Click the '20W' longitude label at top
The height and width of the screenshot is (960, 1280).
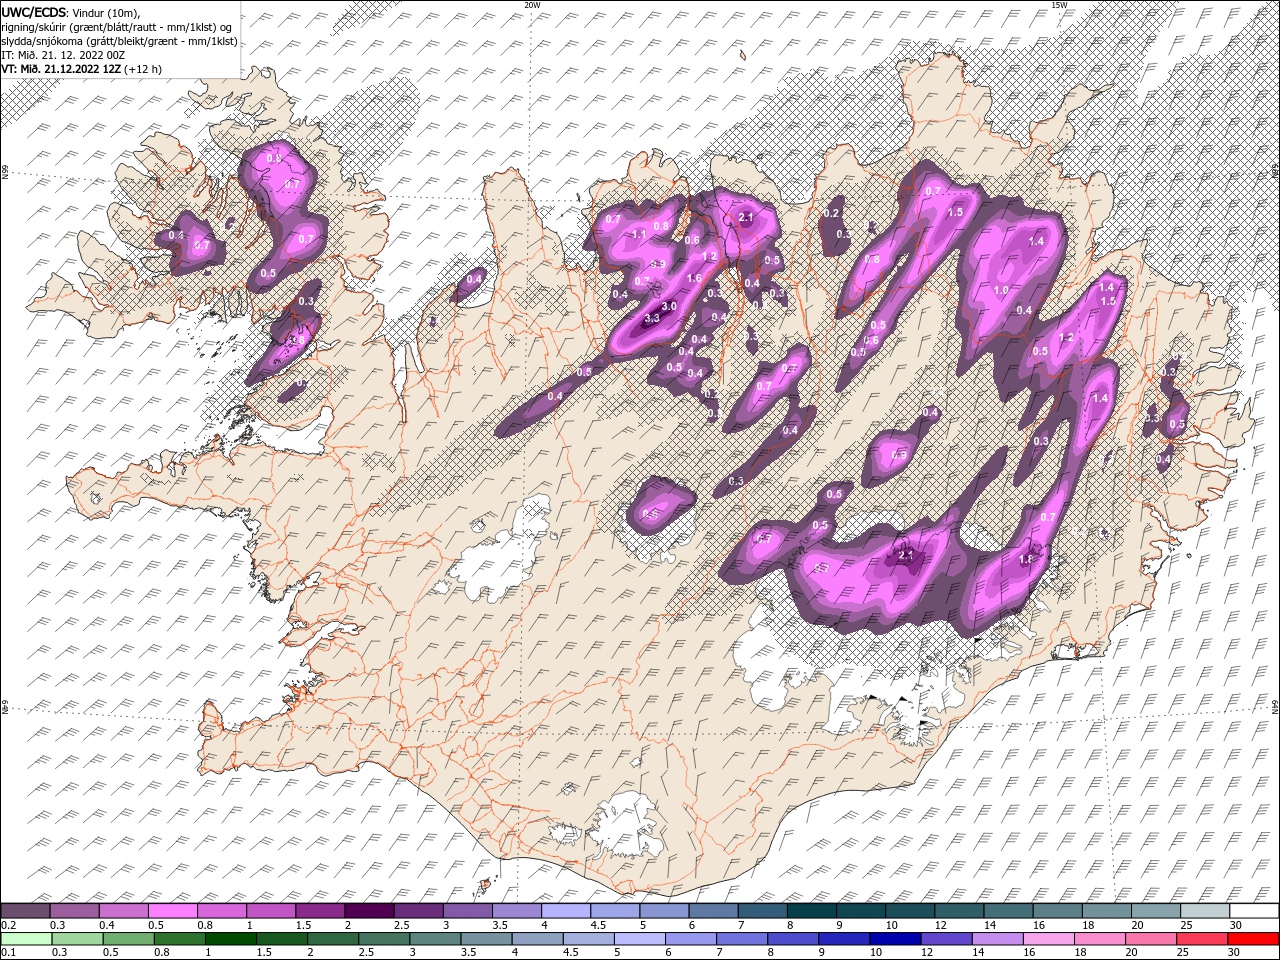532,5
